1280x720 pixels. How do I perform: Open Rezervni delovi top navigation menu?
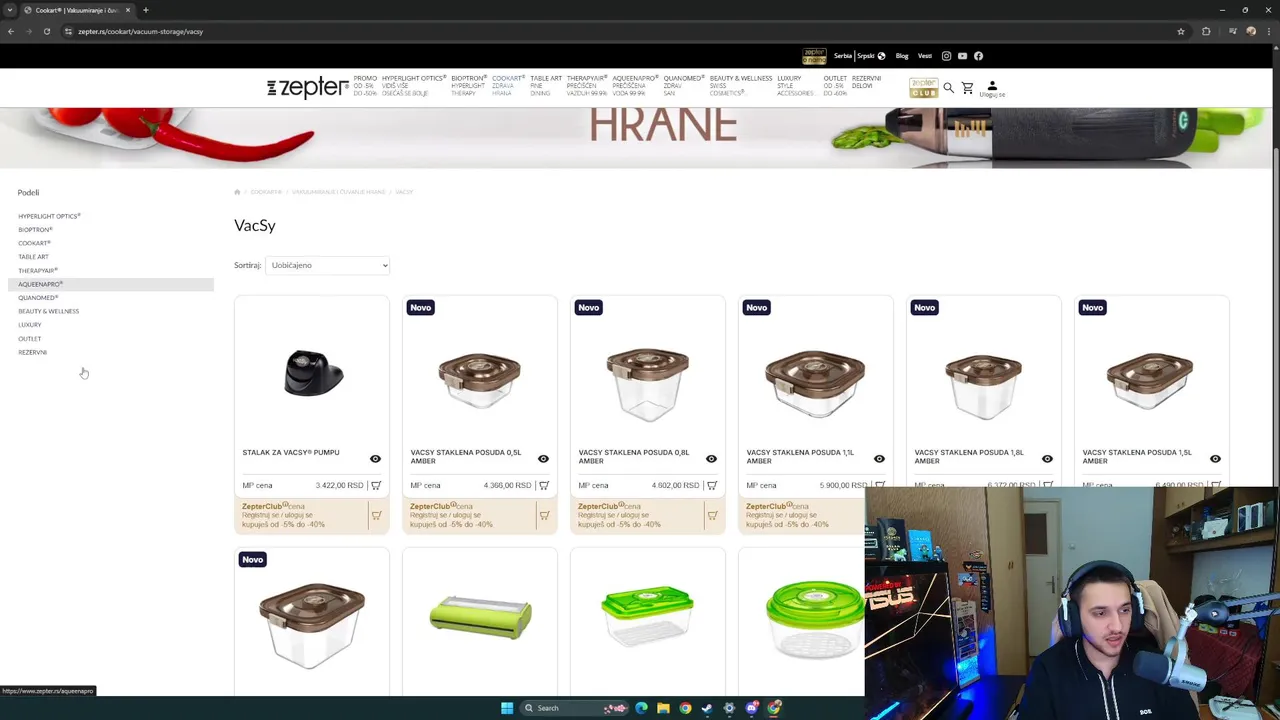click(866, 82)
